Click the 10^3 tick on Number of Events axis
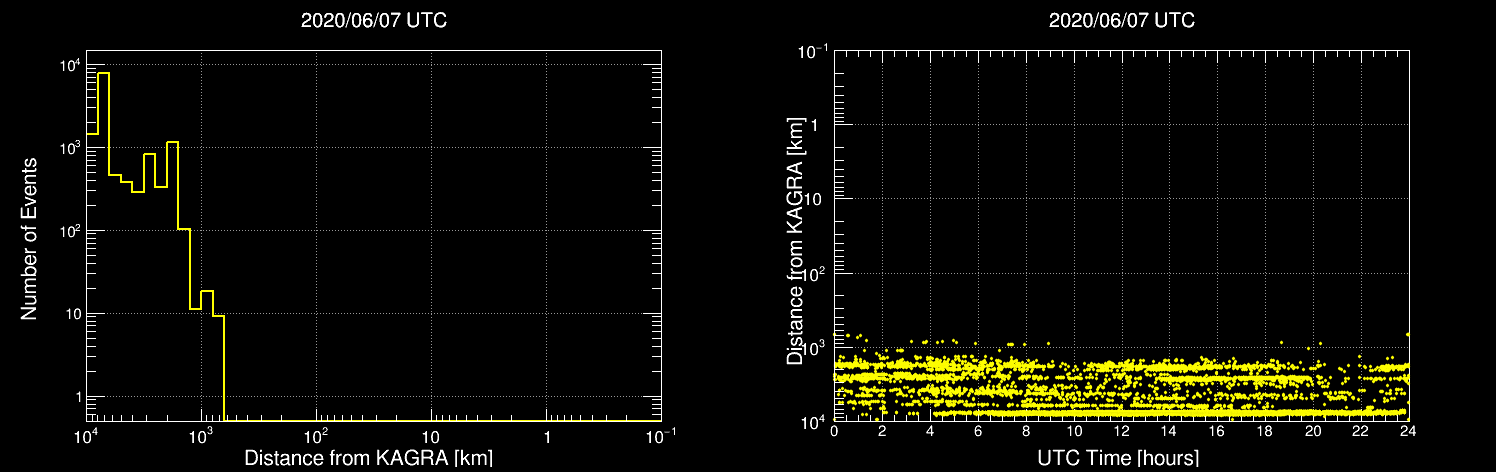Screen dimensions: 1496x472 [x=70, y=149]
